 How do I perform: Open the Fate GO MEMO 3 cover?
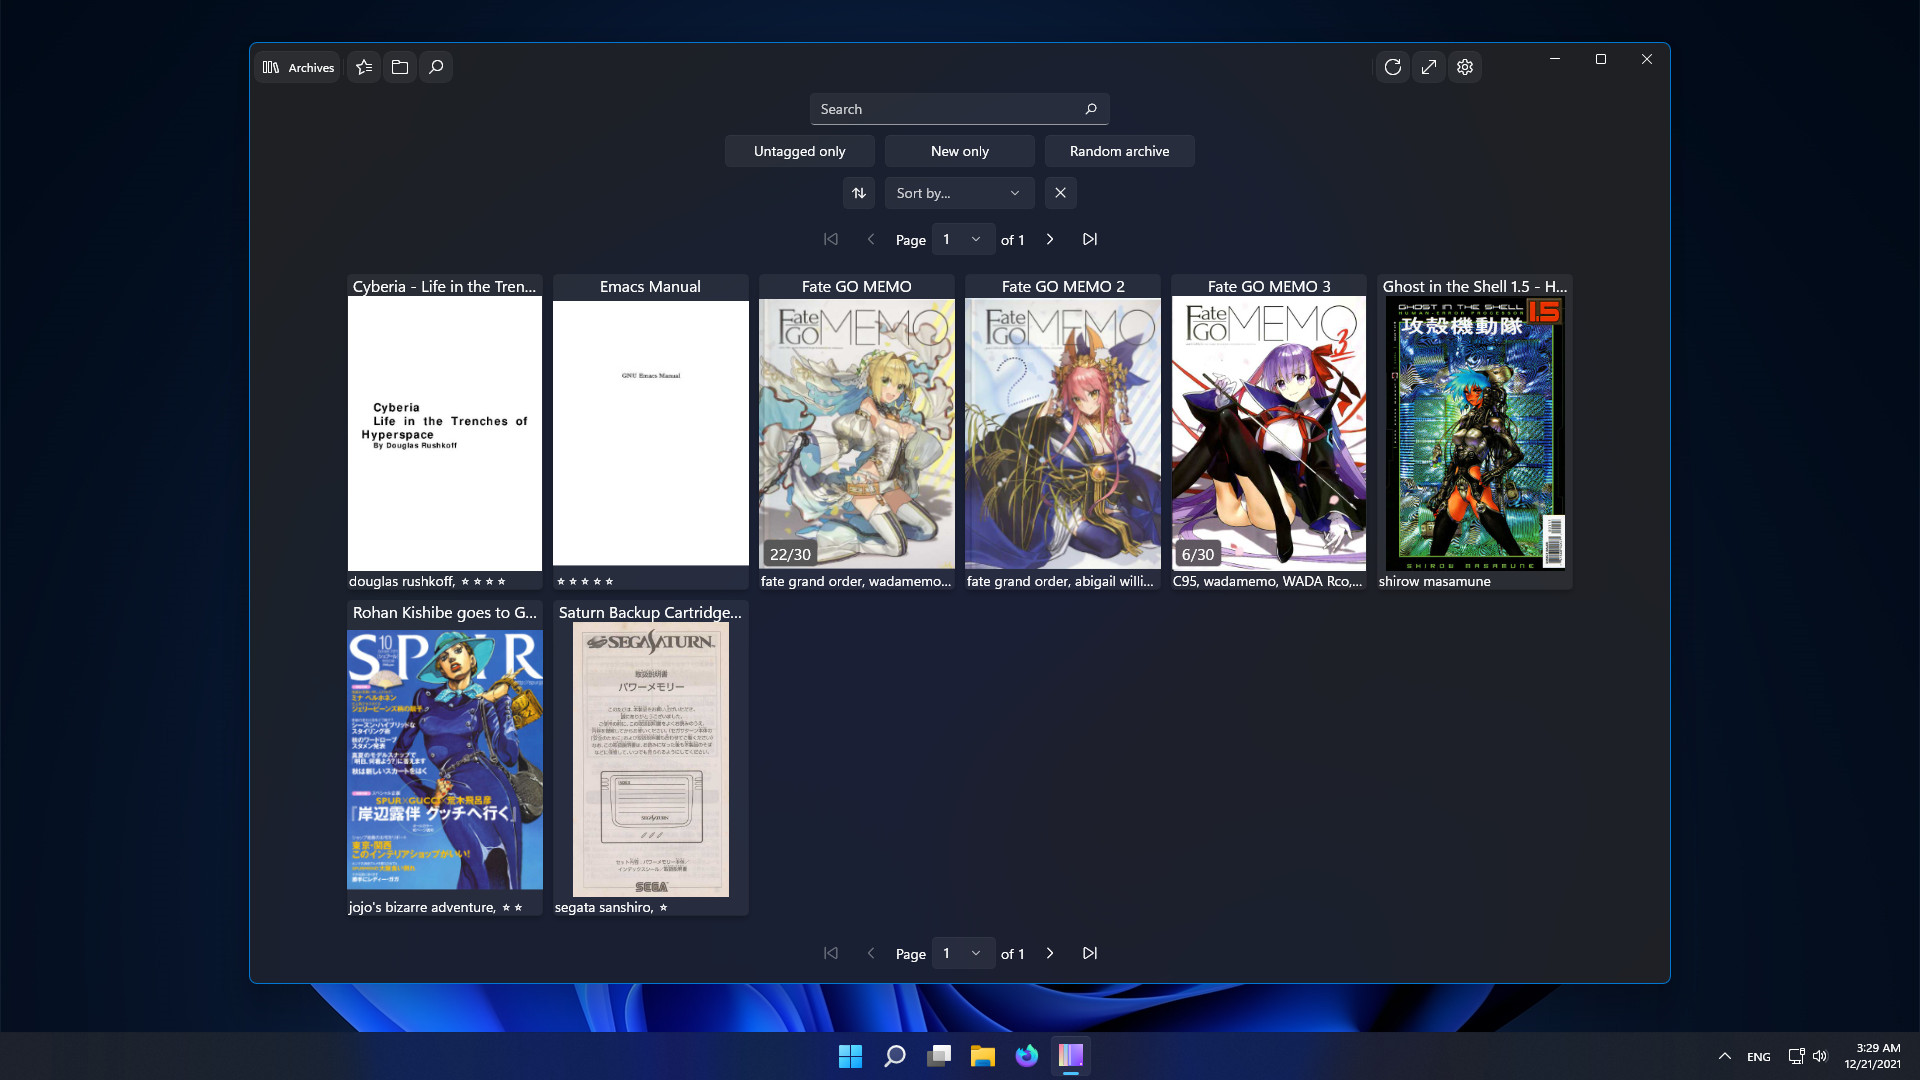point(1269,434)
